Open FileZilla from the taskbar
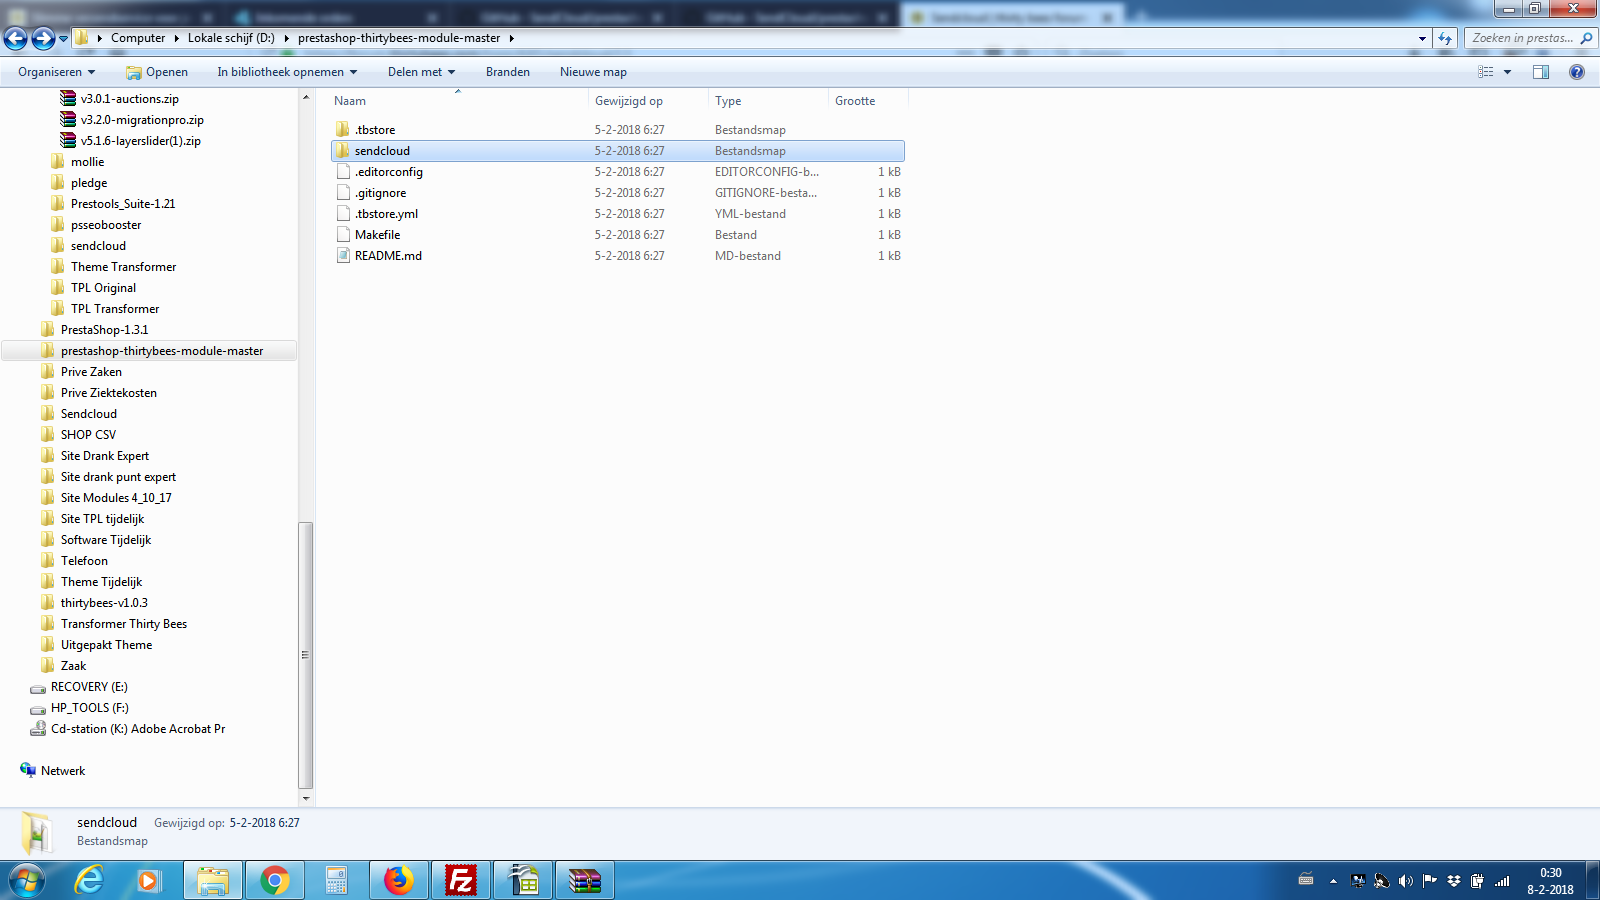 (461, 881)
